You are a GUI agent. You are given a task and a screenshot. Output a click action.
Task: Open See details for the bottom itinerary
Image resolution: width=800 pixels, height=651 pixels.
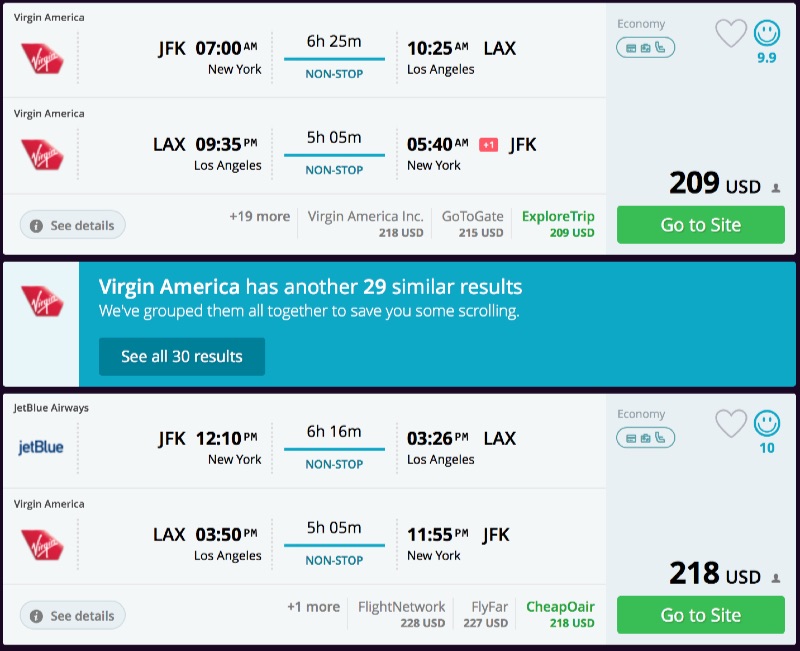click(72, 615)
